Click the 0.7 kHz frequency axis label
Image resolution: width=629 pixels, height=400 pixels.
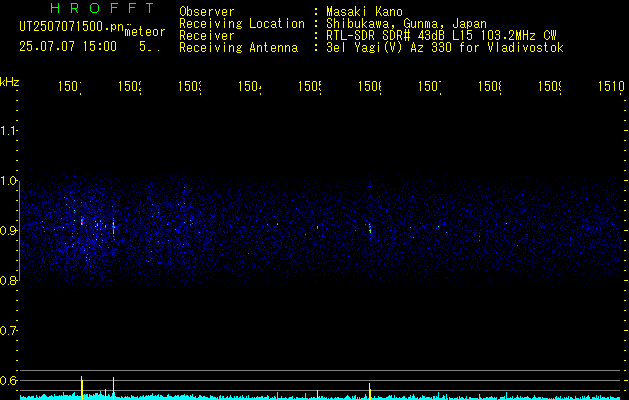pos(8,330)
